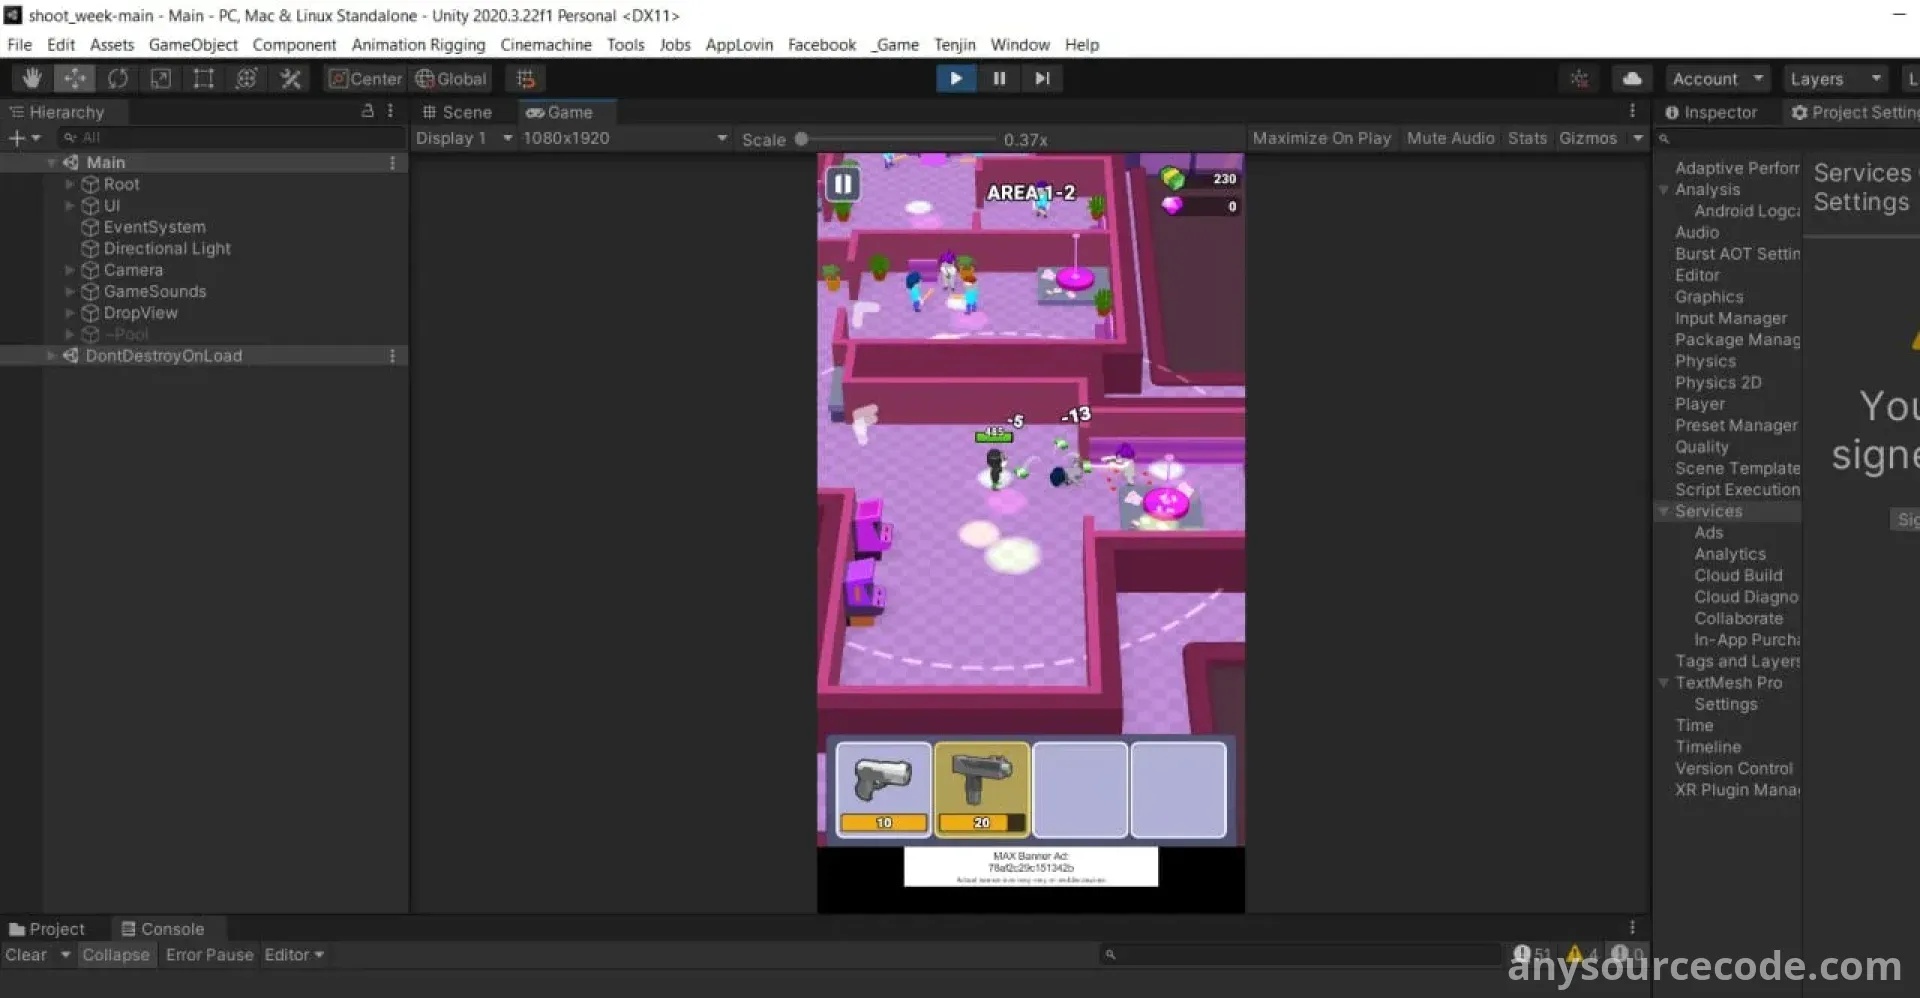Viewport: 1920px width, 998px height.
Task: Toggle Maximize On Play
Action: pos(1320,138)
